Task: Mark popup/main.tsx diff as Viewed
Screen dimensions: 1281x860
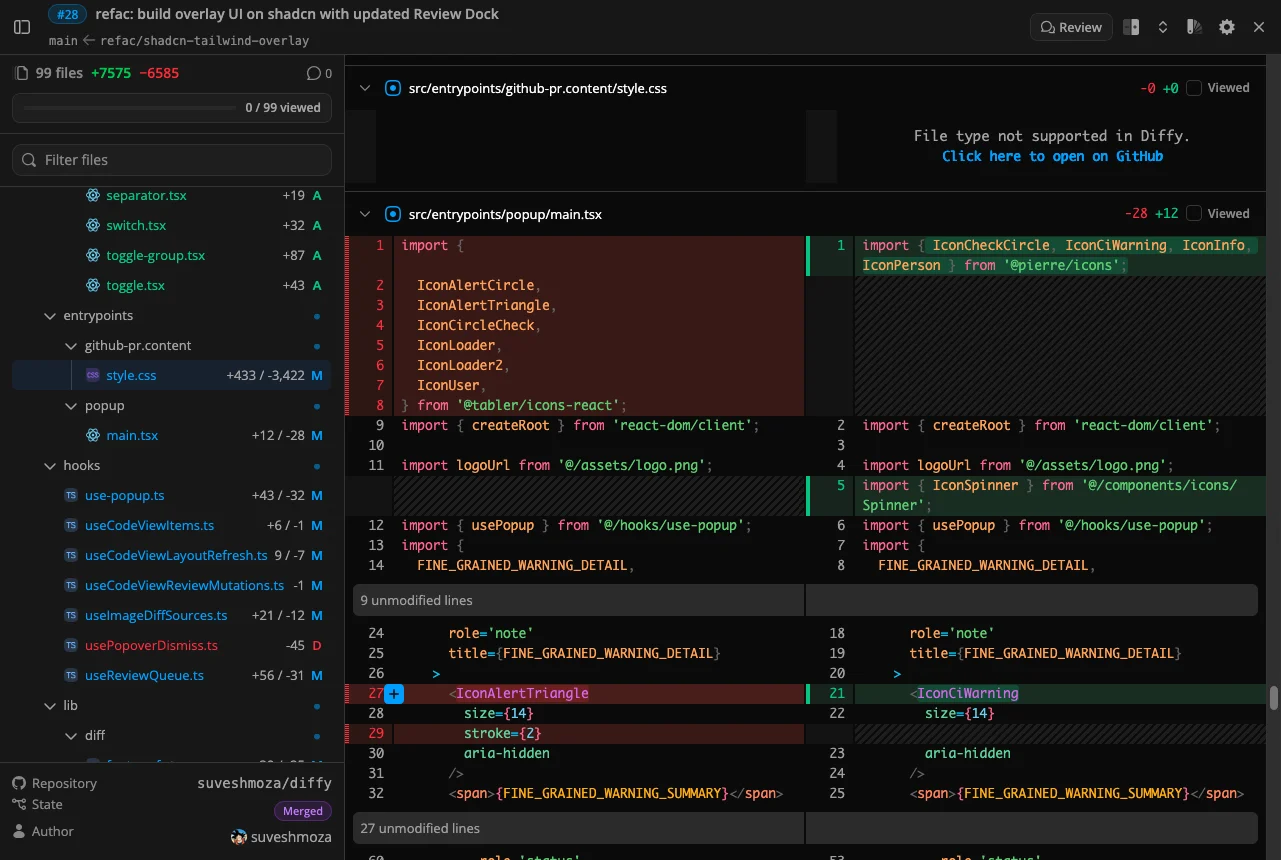Action: [x=1194, y=214]
